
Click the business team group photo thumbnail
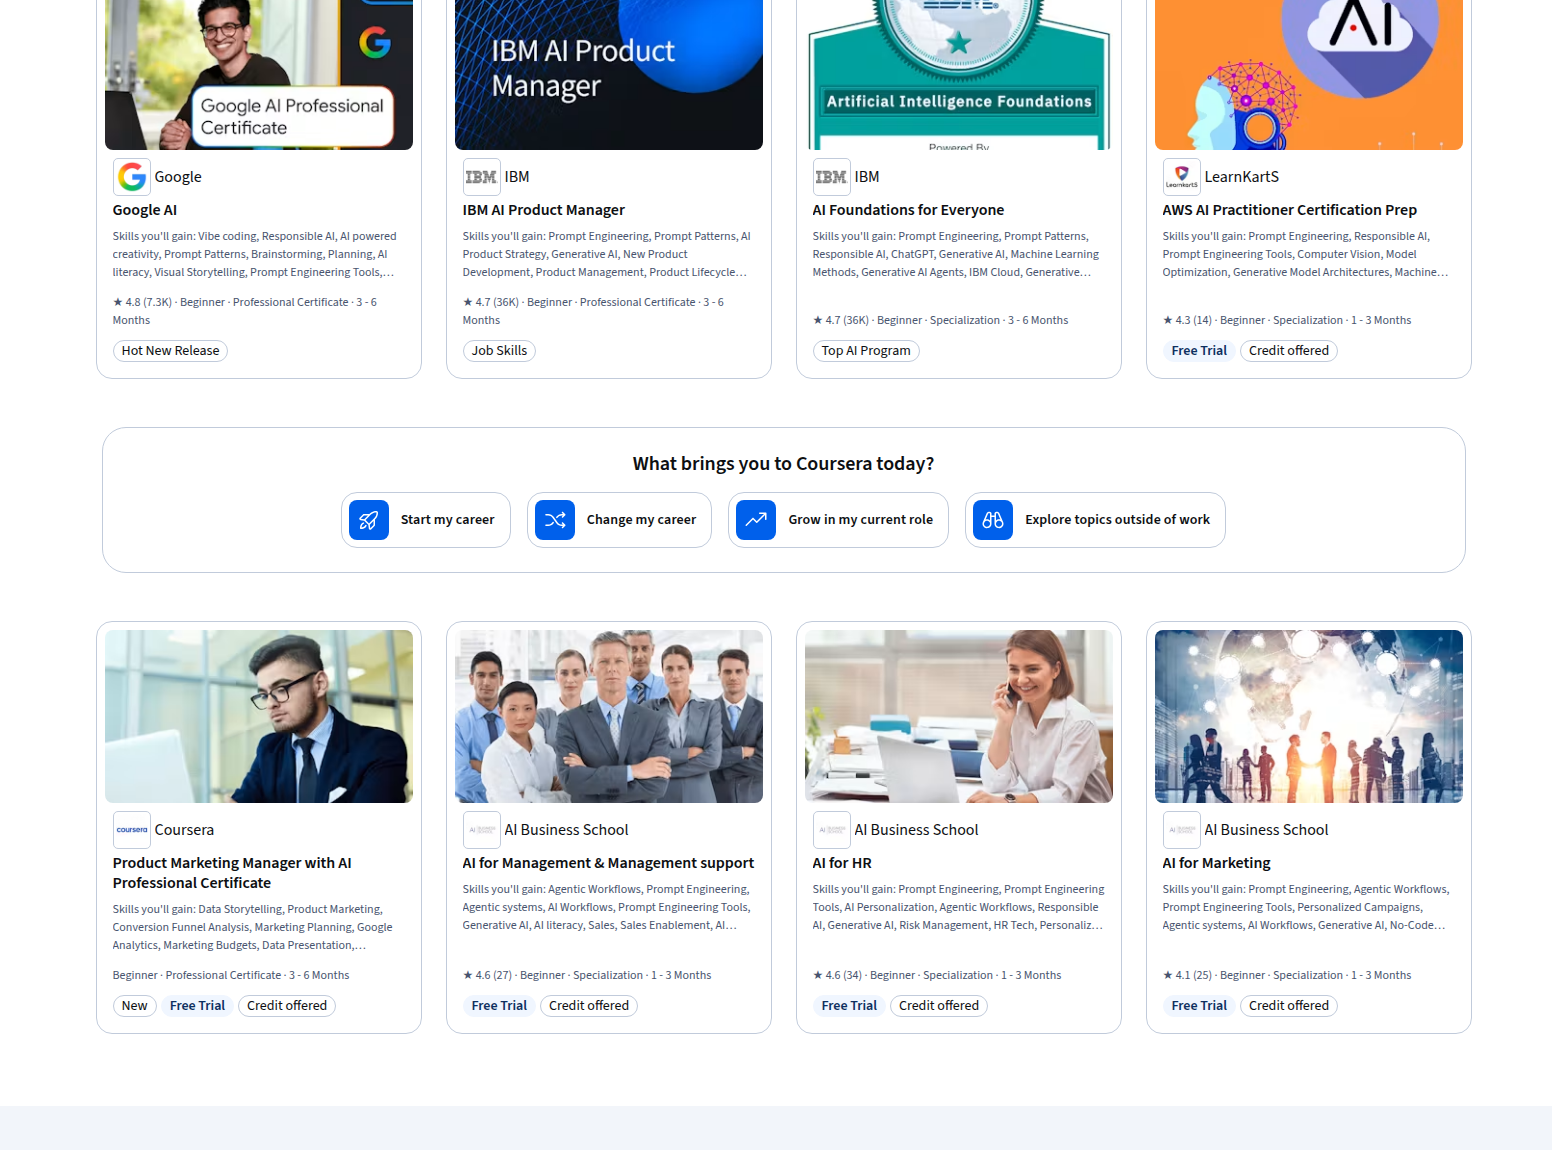tap(609, 716)
